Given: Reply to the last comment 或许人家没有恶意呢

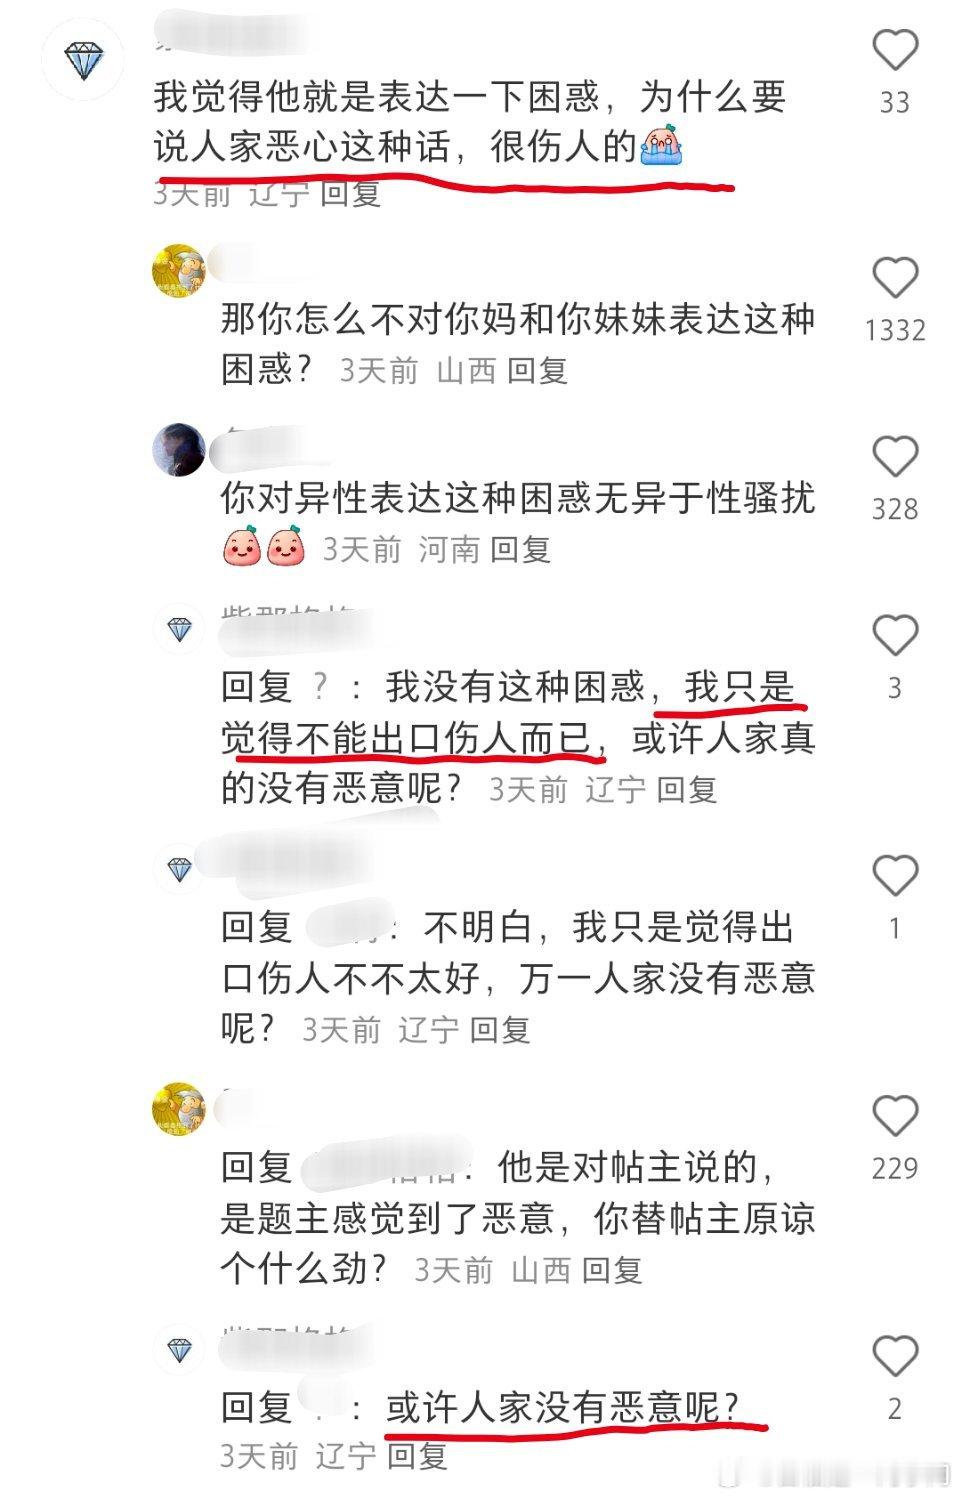Looking at the screenshot, I should pos(417,1455).
